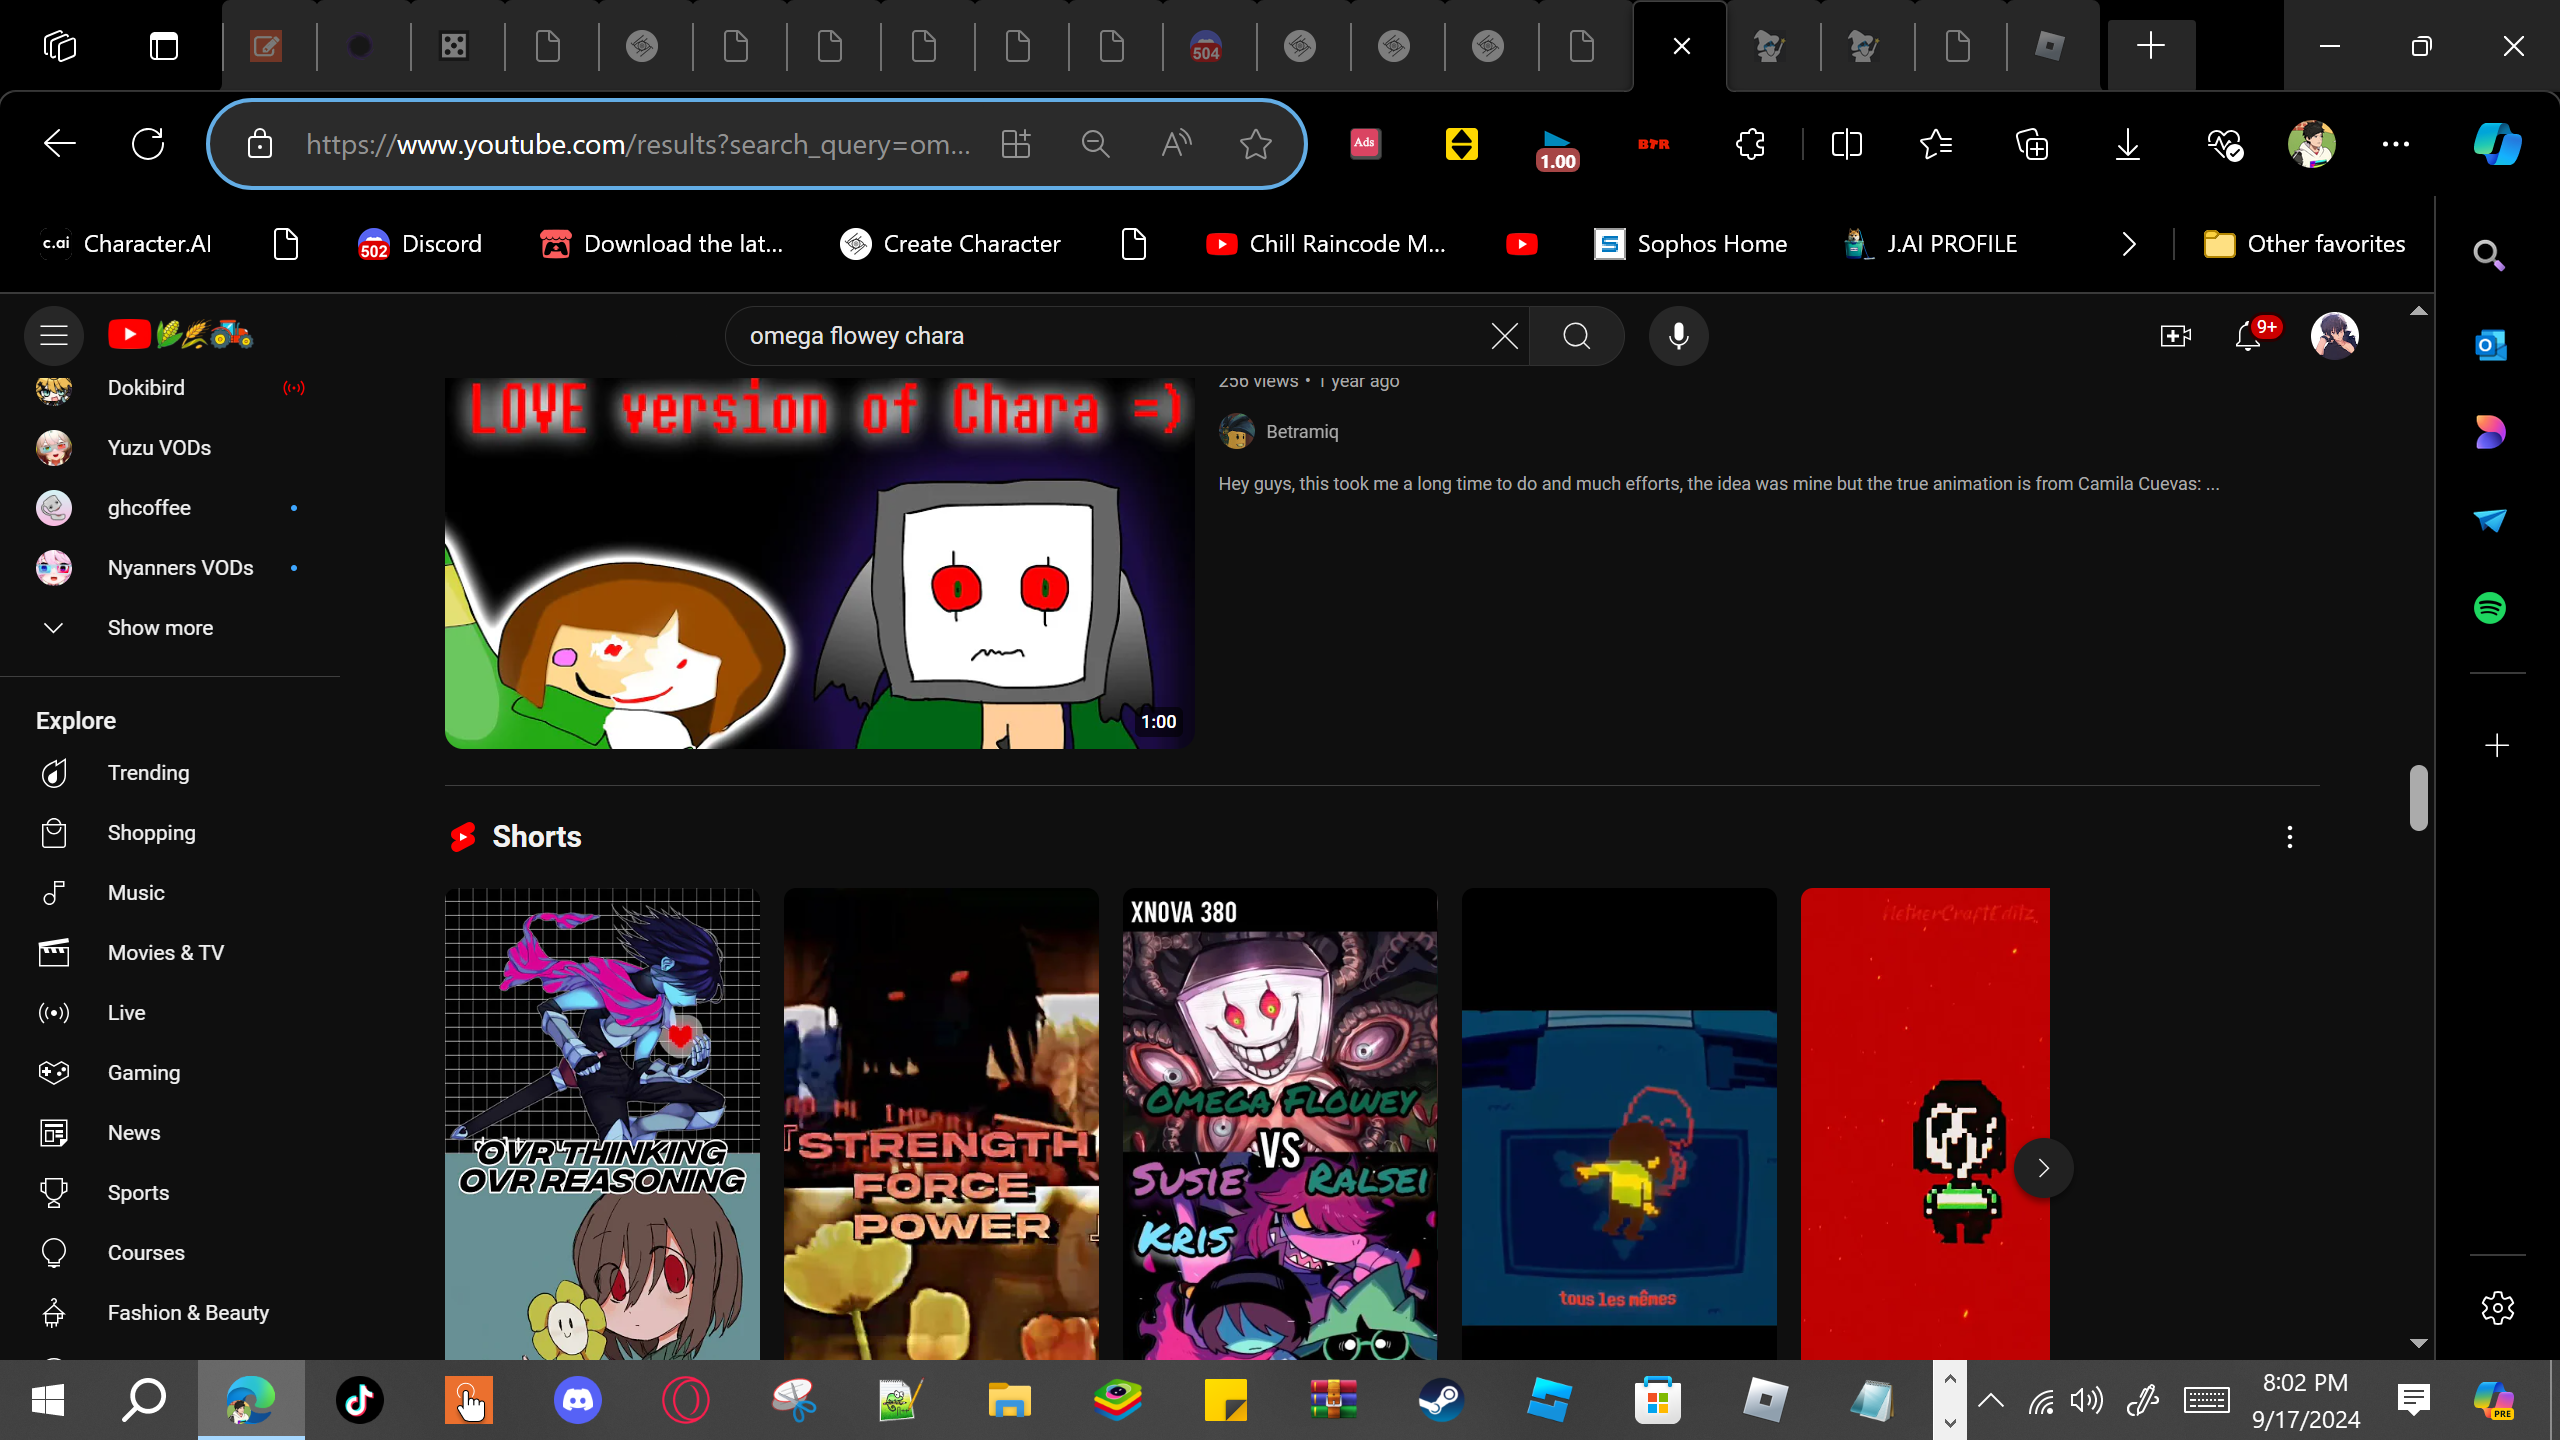This screenshot has height=1440, width=2560.
Task: Clear the search query with X
Action: (1504, 336)
